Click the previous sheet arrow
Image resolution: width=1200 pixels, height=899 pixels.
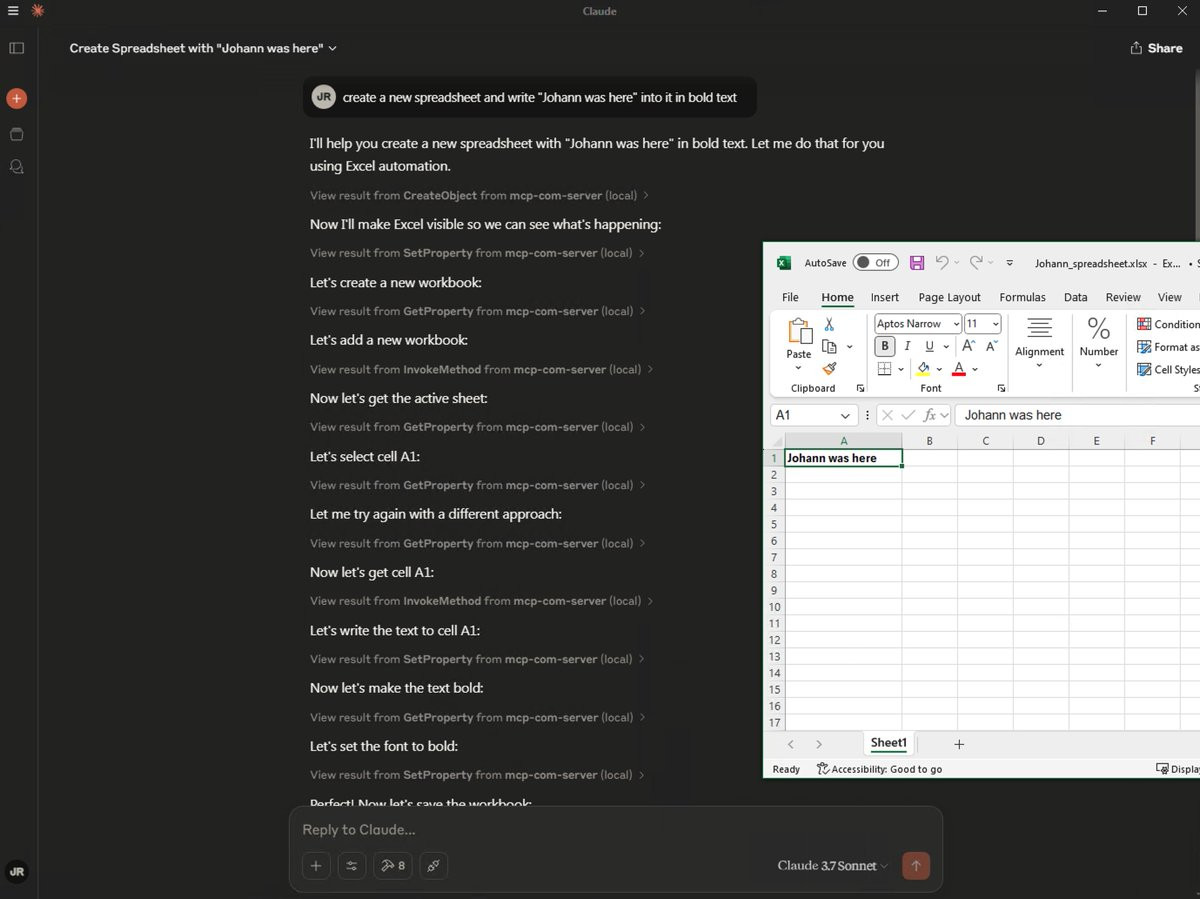coord(790,744)
